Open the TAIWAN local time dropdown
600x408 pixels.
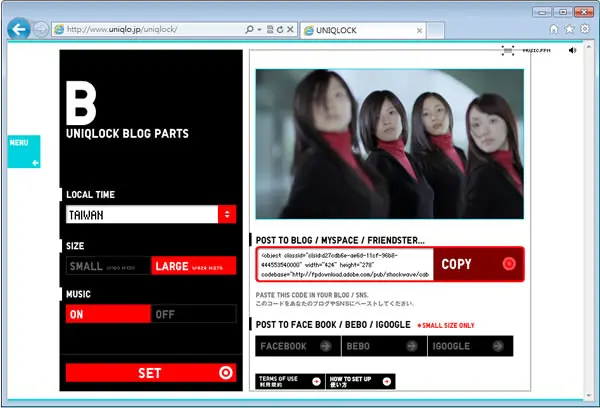[x=151, y=215]
